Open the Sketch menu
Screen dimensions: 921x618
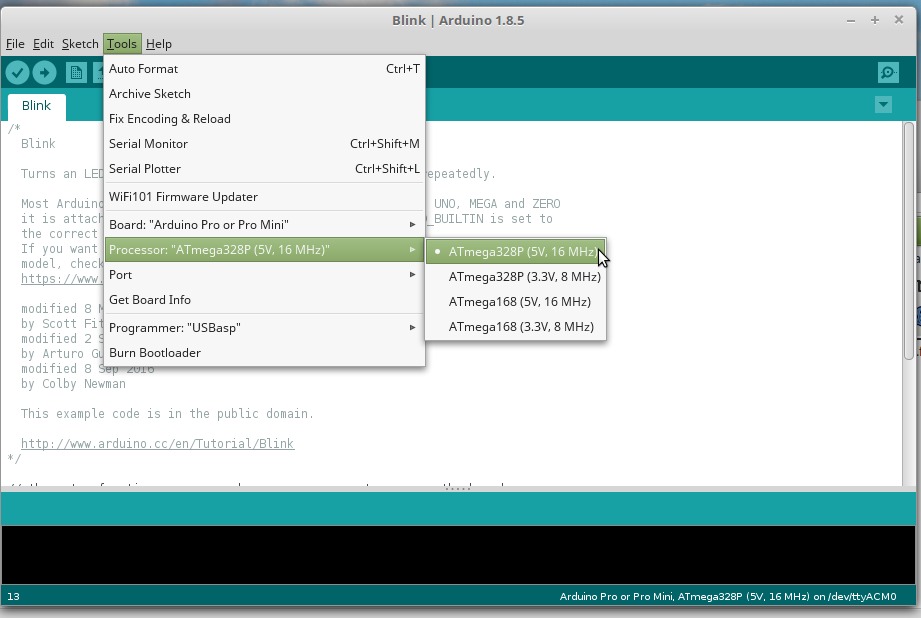pos(80,44)
